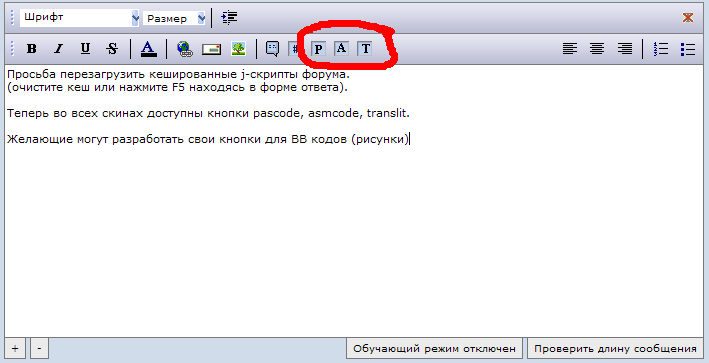Toggle Обучающий режим отключен button

point(434,349)
